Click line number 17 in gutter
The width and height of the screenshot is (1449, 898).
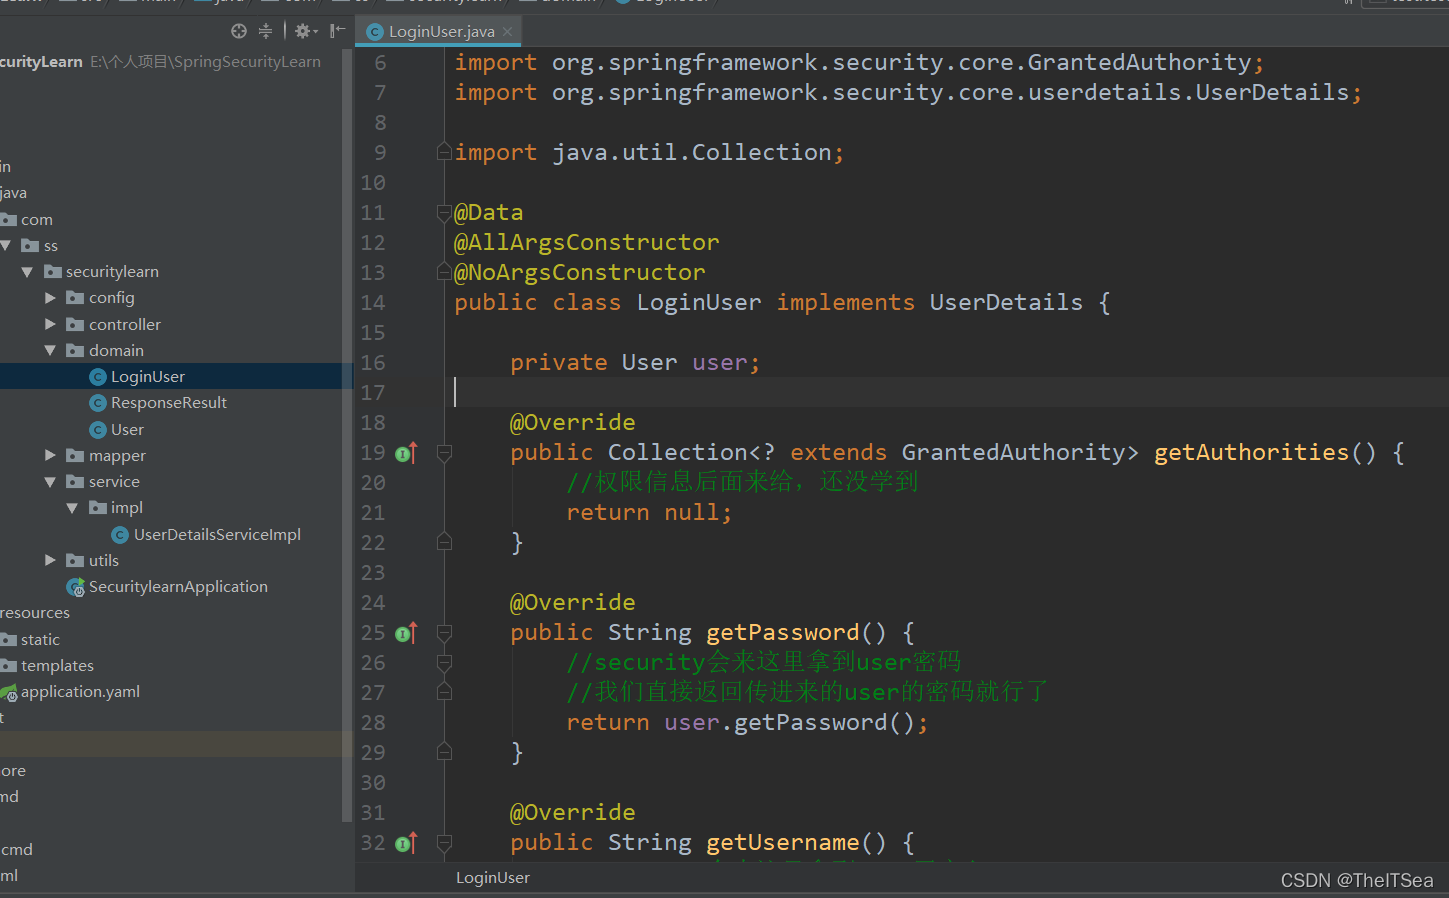point(373,393)
